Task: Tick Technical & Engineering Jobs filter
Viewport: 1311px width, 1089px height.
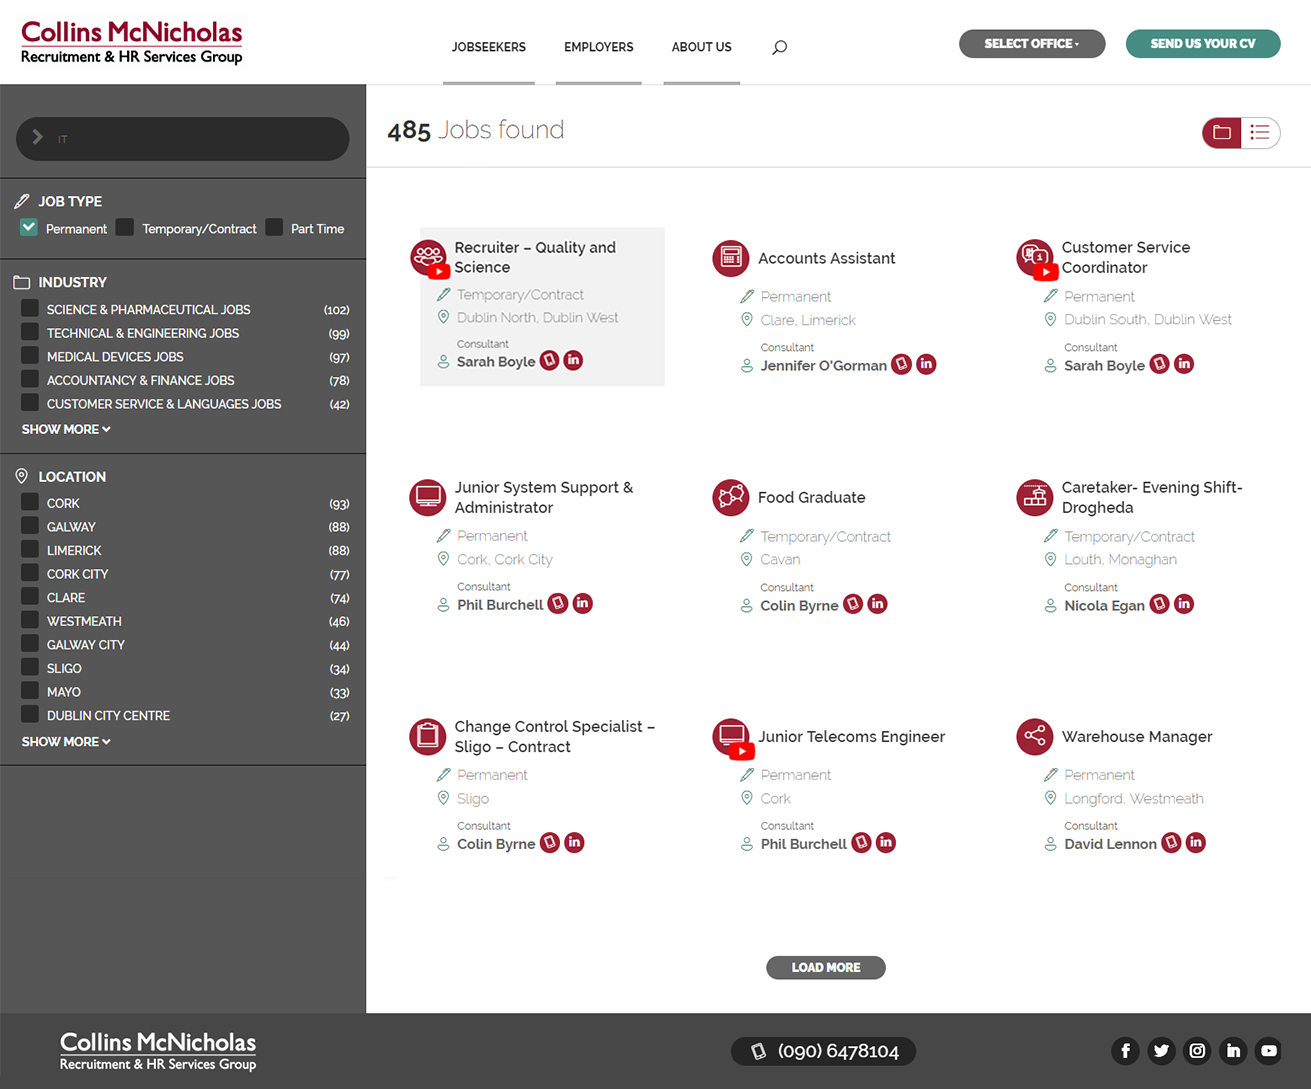Action: click(x=30, y=333)
